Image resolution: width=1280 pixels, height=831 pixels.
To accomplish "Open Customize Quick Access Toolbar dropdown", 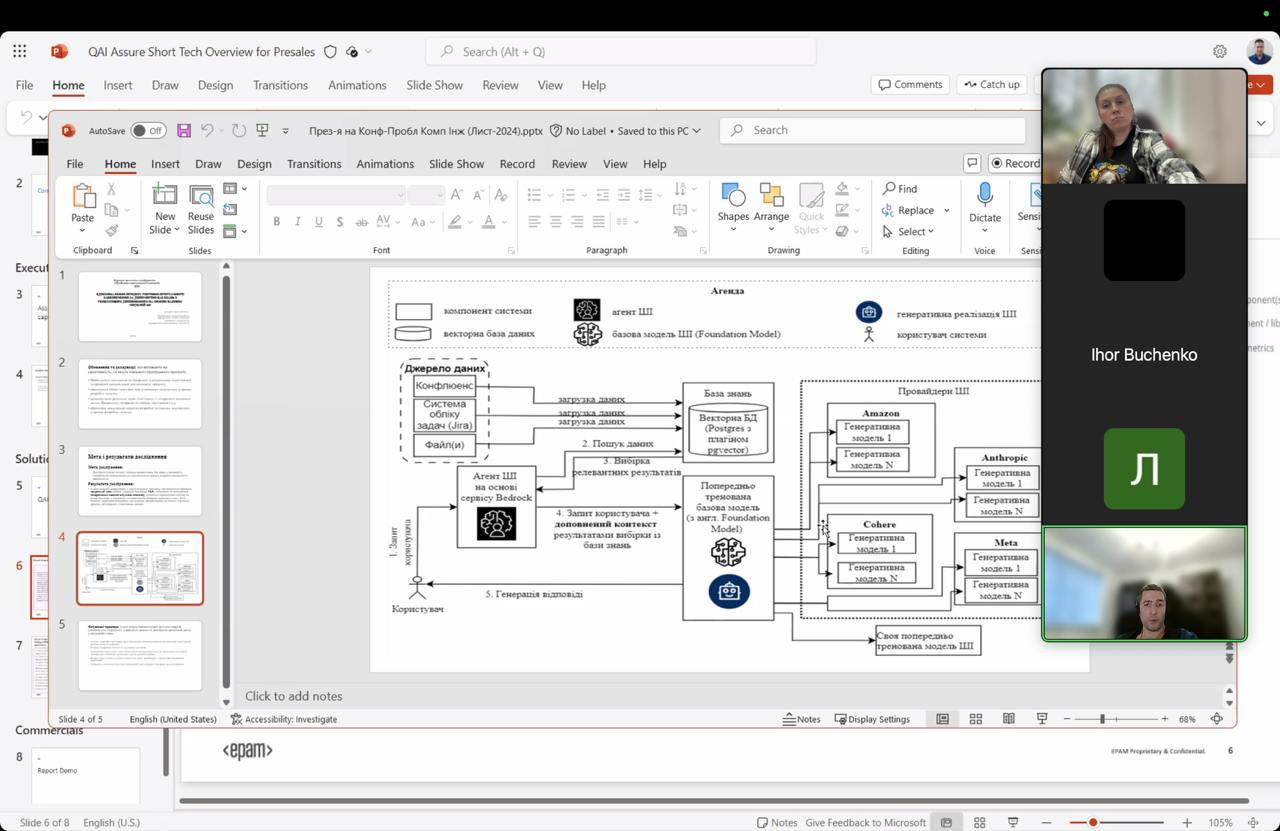I will point(285,131).
